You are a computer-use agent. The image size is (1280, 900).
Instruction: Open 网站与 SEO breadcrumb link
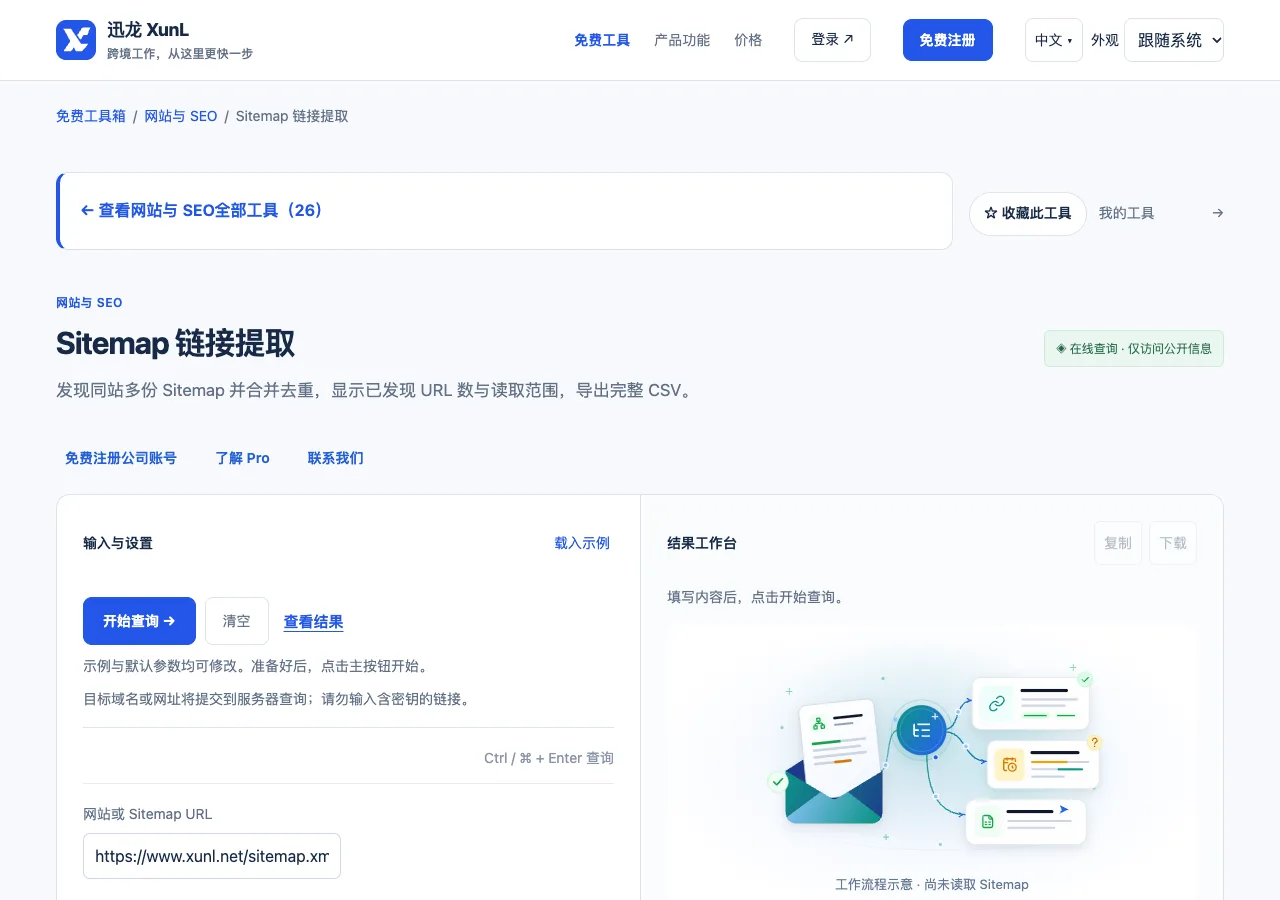tap(181, 116)
